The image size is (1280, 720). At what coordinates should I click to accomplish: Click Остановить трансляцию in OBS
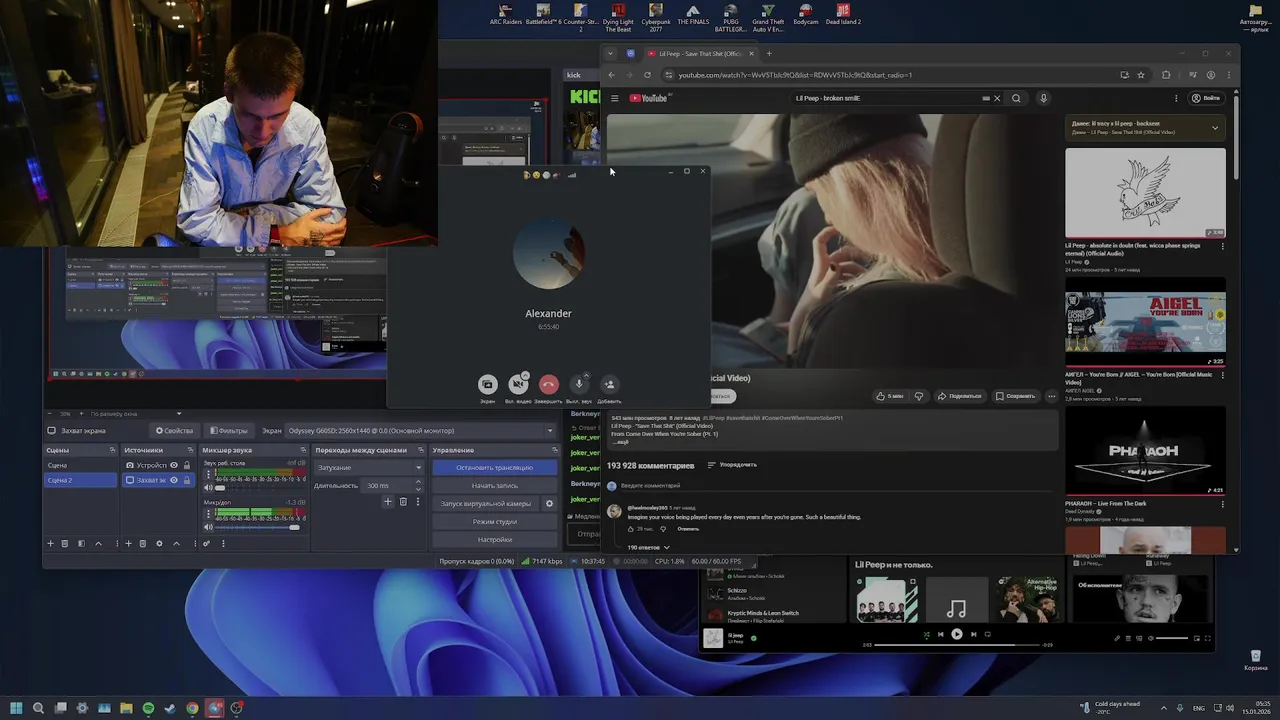(494, 467)
